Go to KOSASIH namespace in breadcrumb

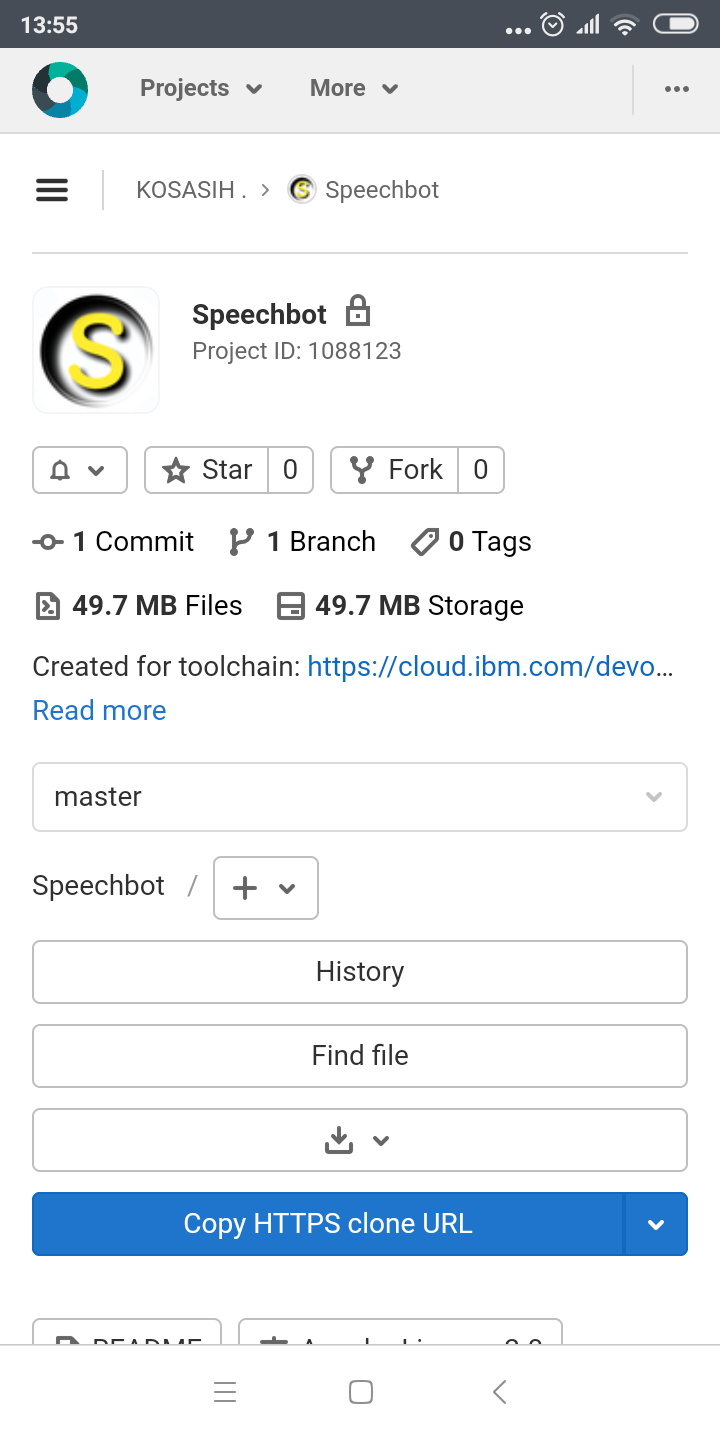pyautogui.click(x=191, y=190)
